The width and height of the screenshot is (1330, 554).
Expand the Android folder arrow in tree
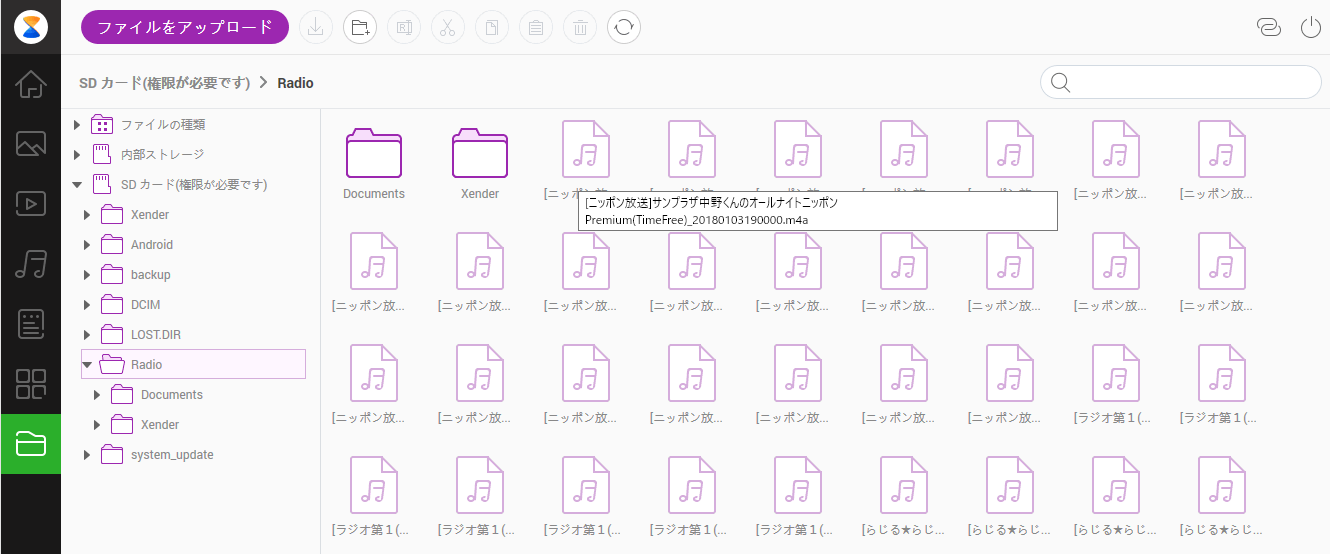[87, 244]
